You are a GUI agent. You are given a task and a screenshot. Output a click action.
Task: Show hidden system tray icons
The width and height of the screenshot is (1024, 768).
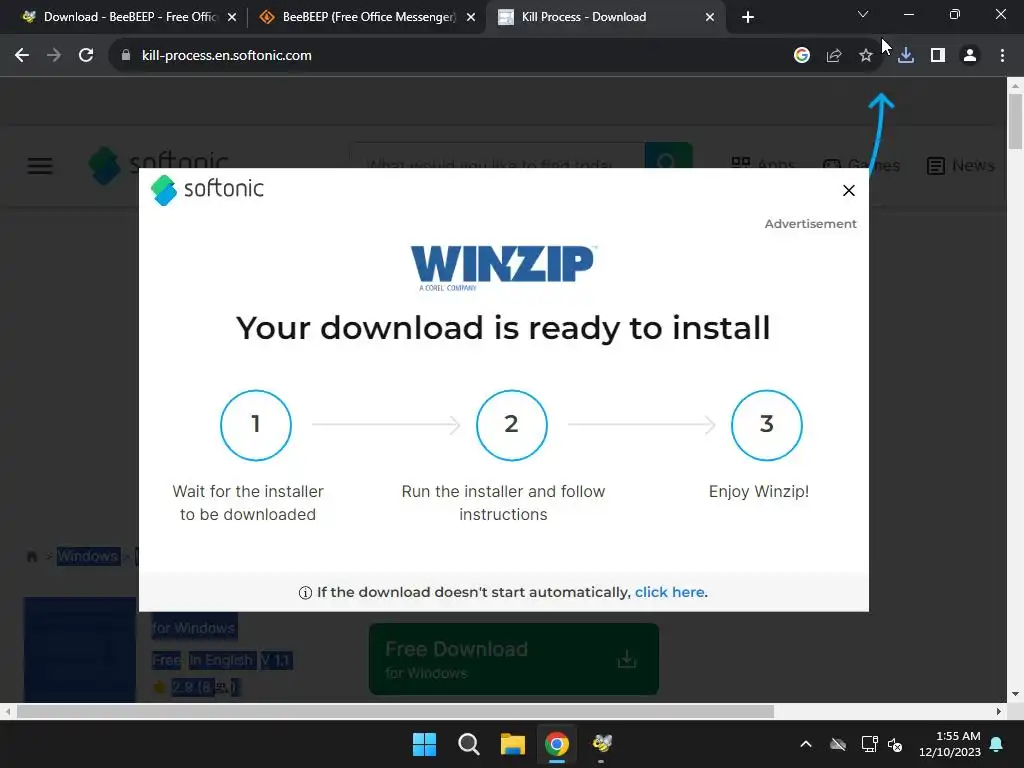coord(806,744)
